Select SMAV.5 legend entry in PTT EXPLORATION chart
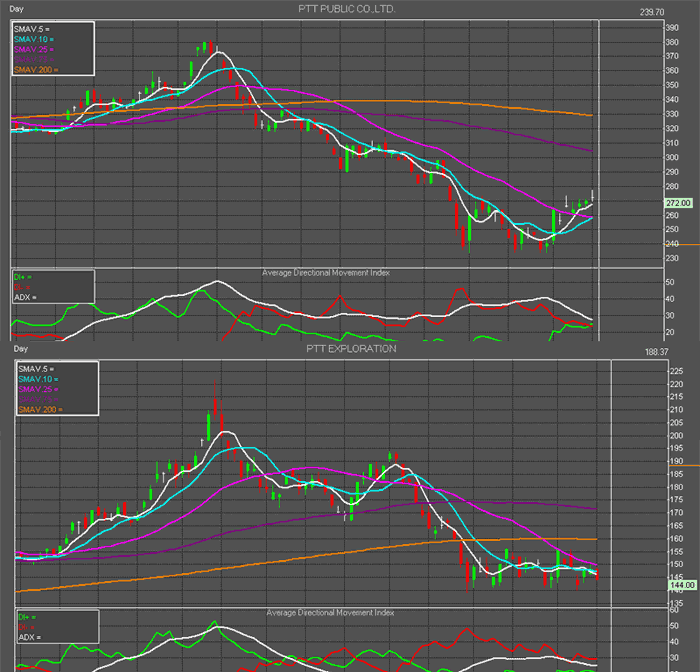 coord(36,369)
